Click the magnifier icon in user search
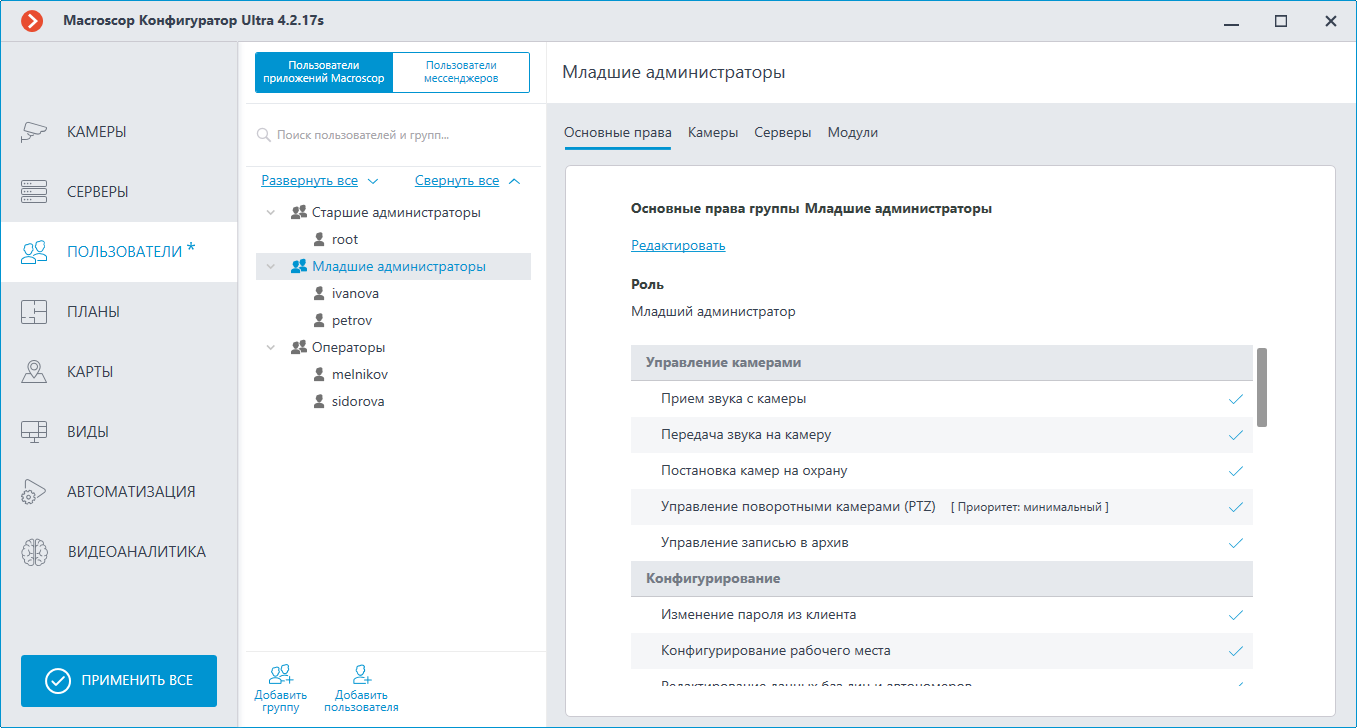Viewport: 1357px width, 728px height. point(264,134)
